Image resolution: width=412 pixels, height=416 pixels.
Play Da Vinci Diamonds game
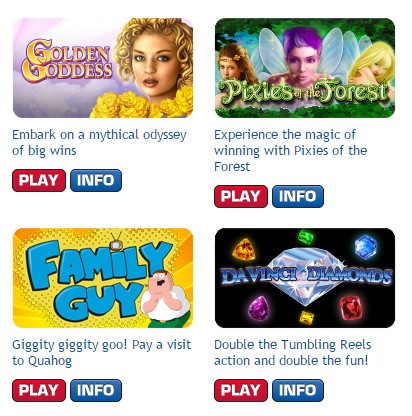[241, 390]
